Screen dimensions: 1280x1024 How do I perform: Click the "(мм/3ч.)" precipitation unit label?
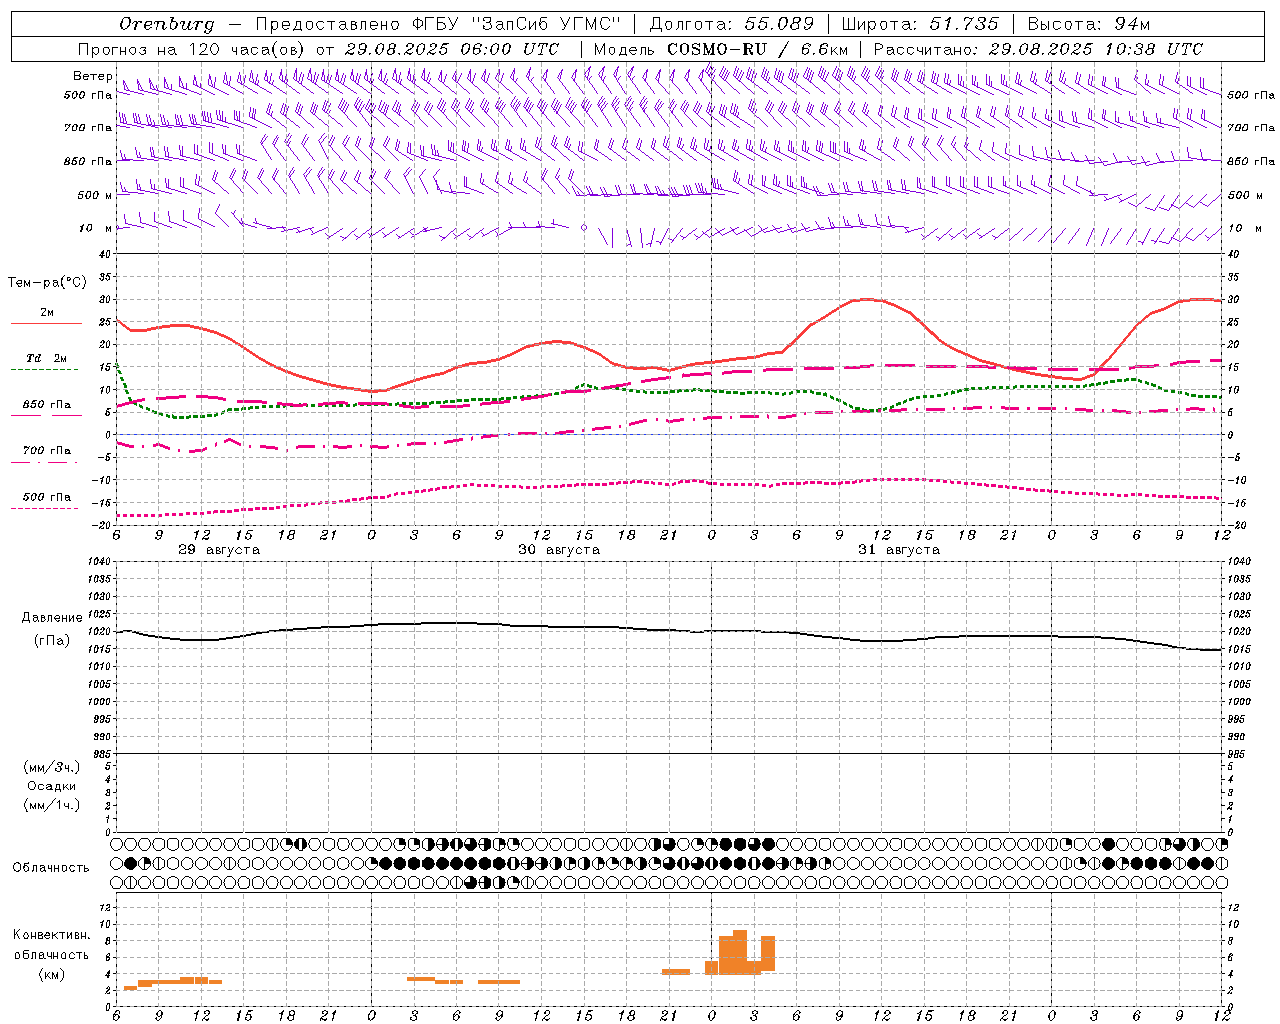tap(51, 767)
